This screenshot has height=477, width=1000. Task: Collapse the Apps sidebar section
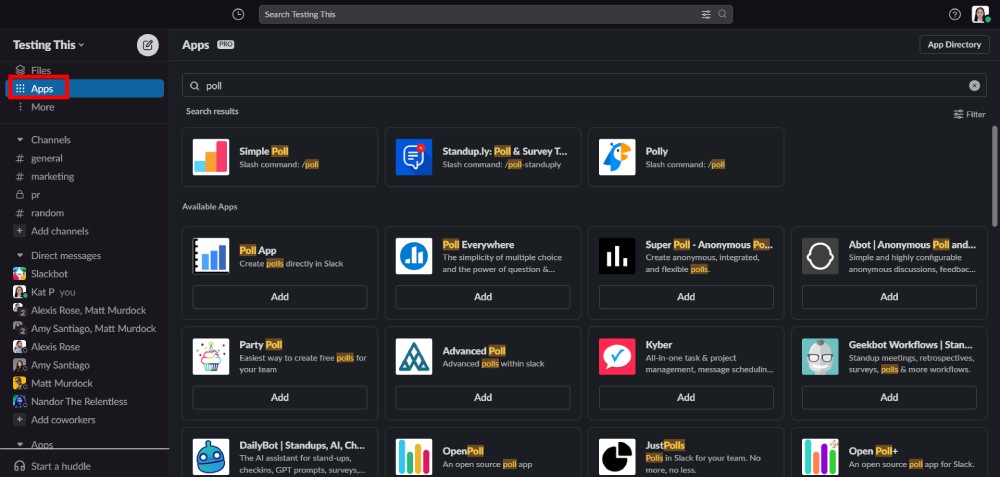[x=20, y=444]
